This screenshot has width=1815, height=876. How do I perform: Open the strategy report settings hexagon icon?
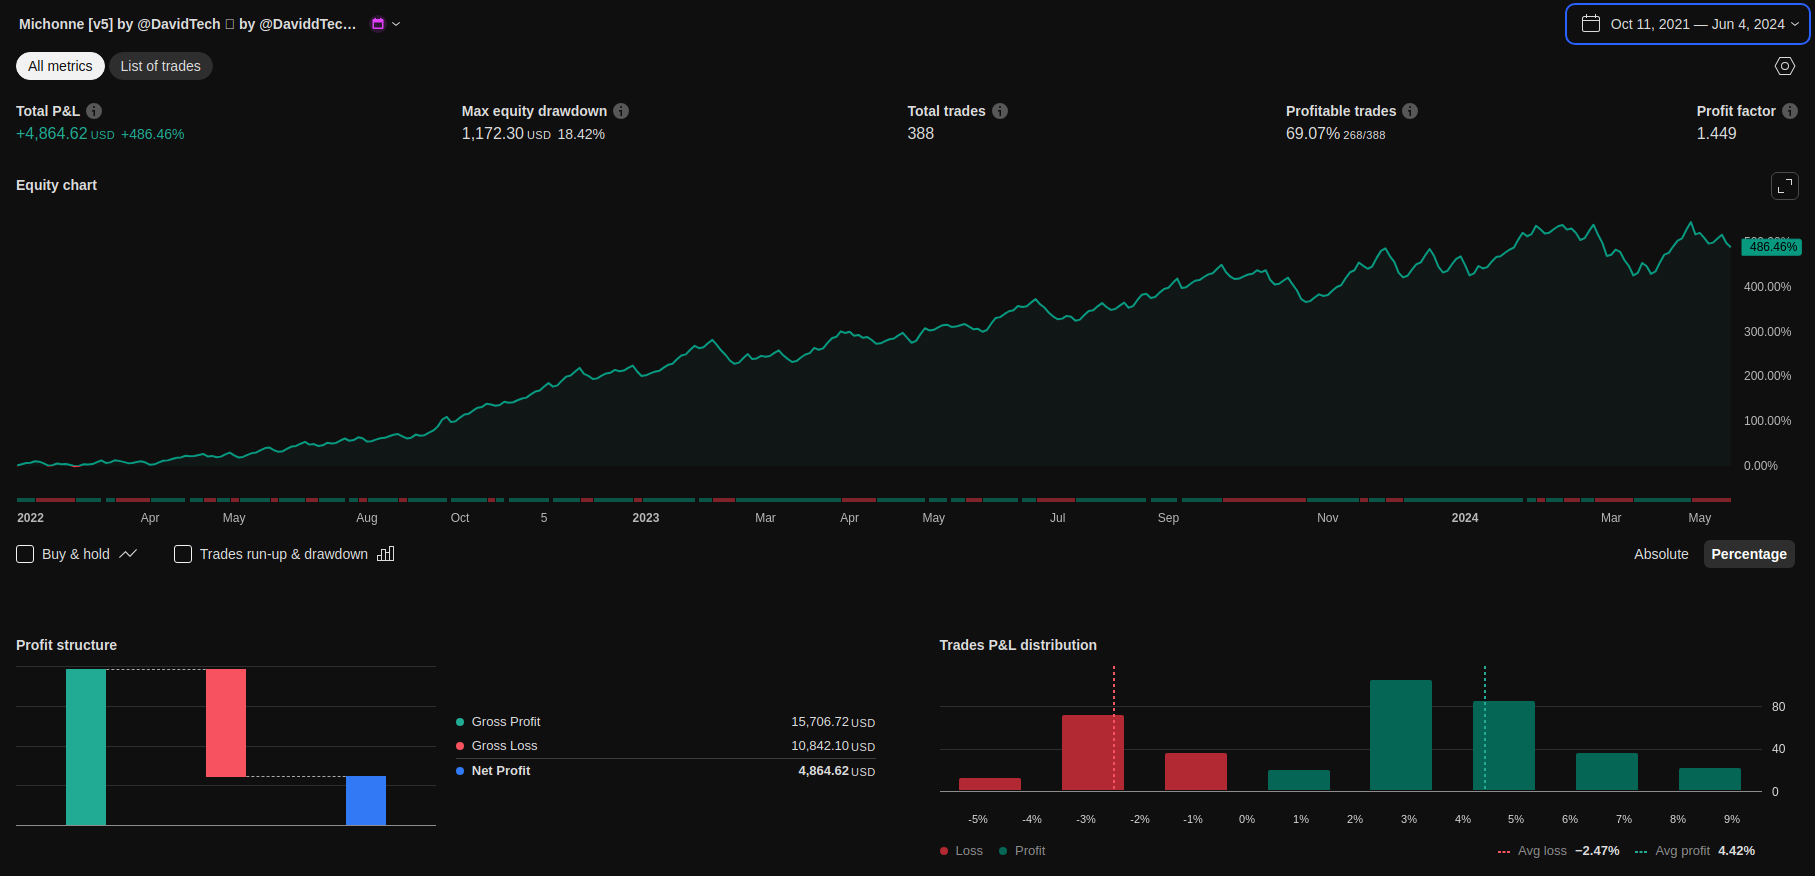pos(1785,66)
